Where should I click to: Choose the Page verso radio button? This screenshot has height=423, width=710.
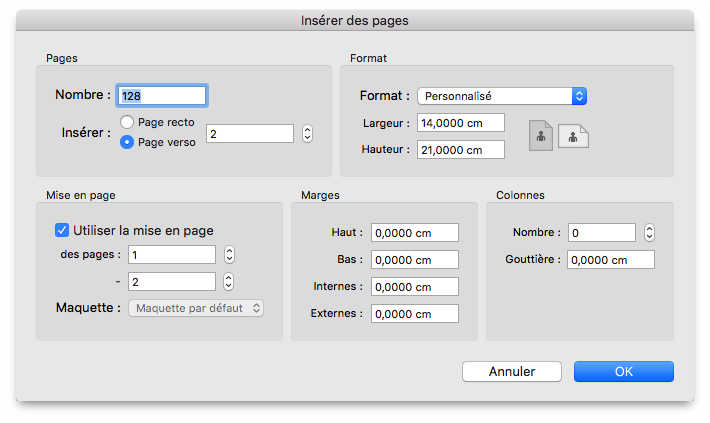tap(127, 142)
